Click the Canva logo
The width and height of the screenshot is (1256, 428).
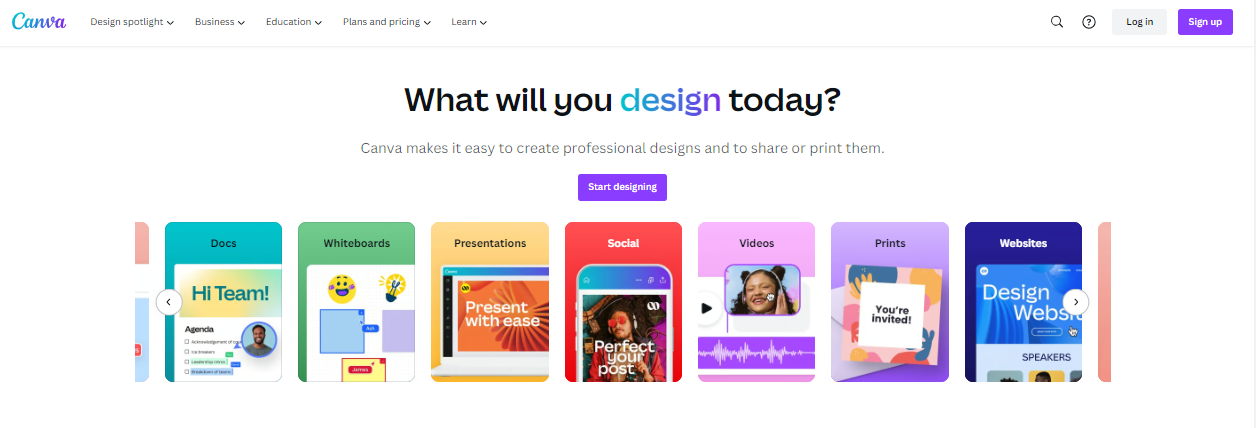pos(39,21)
